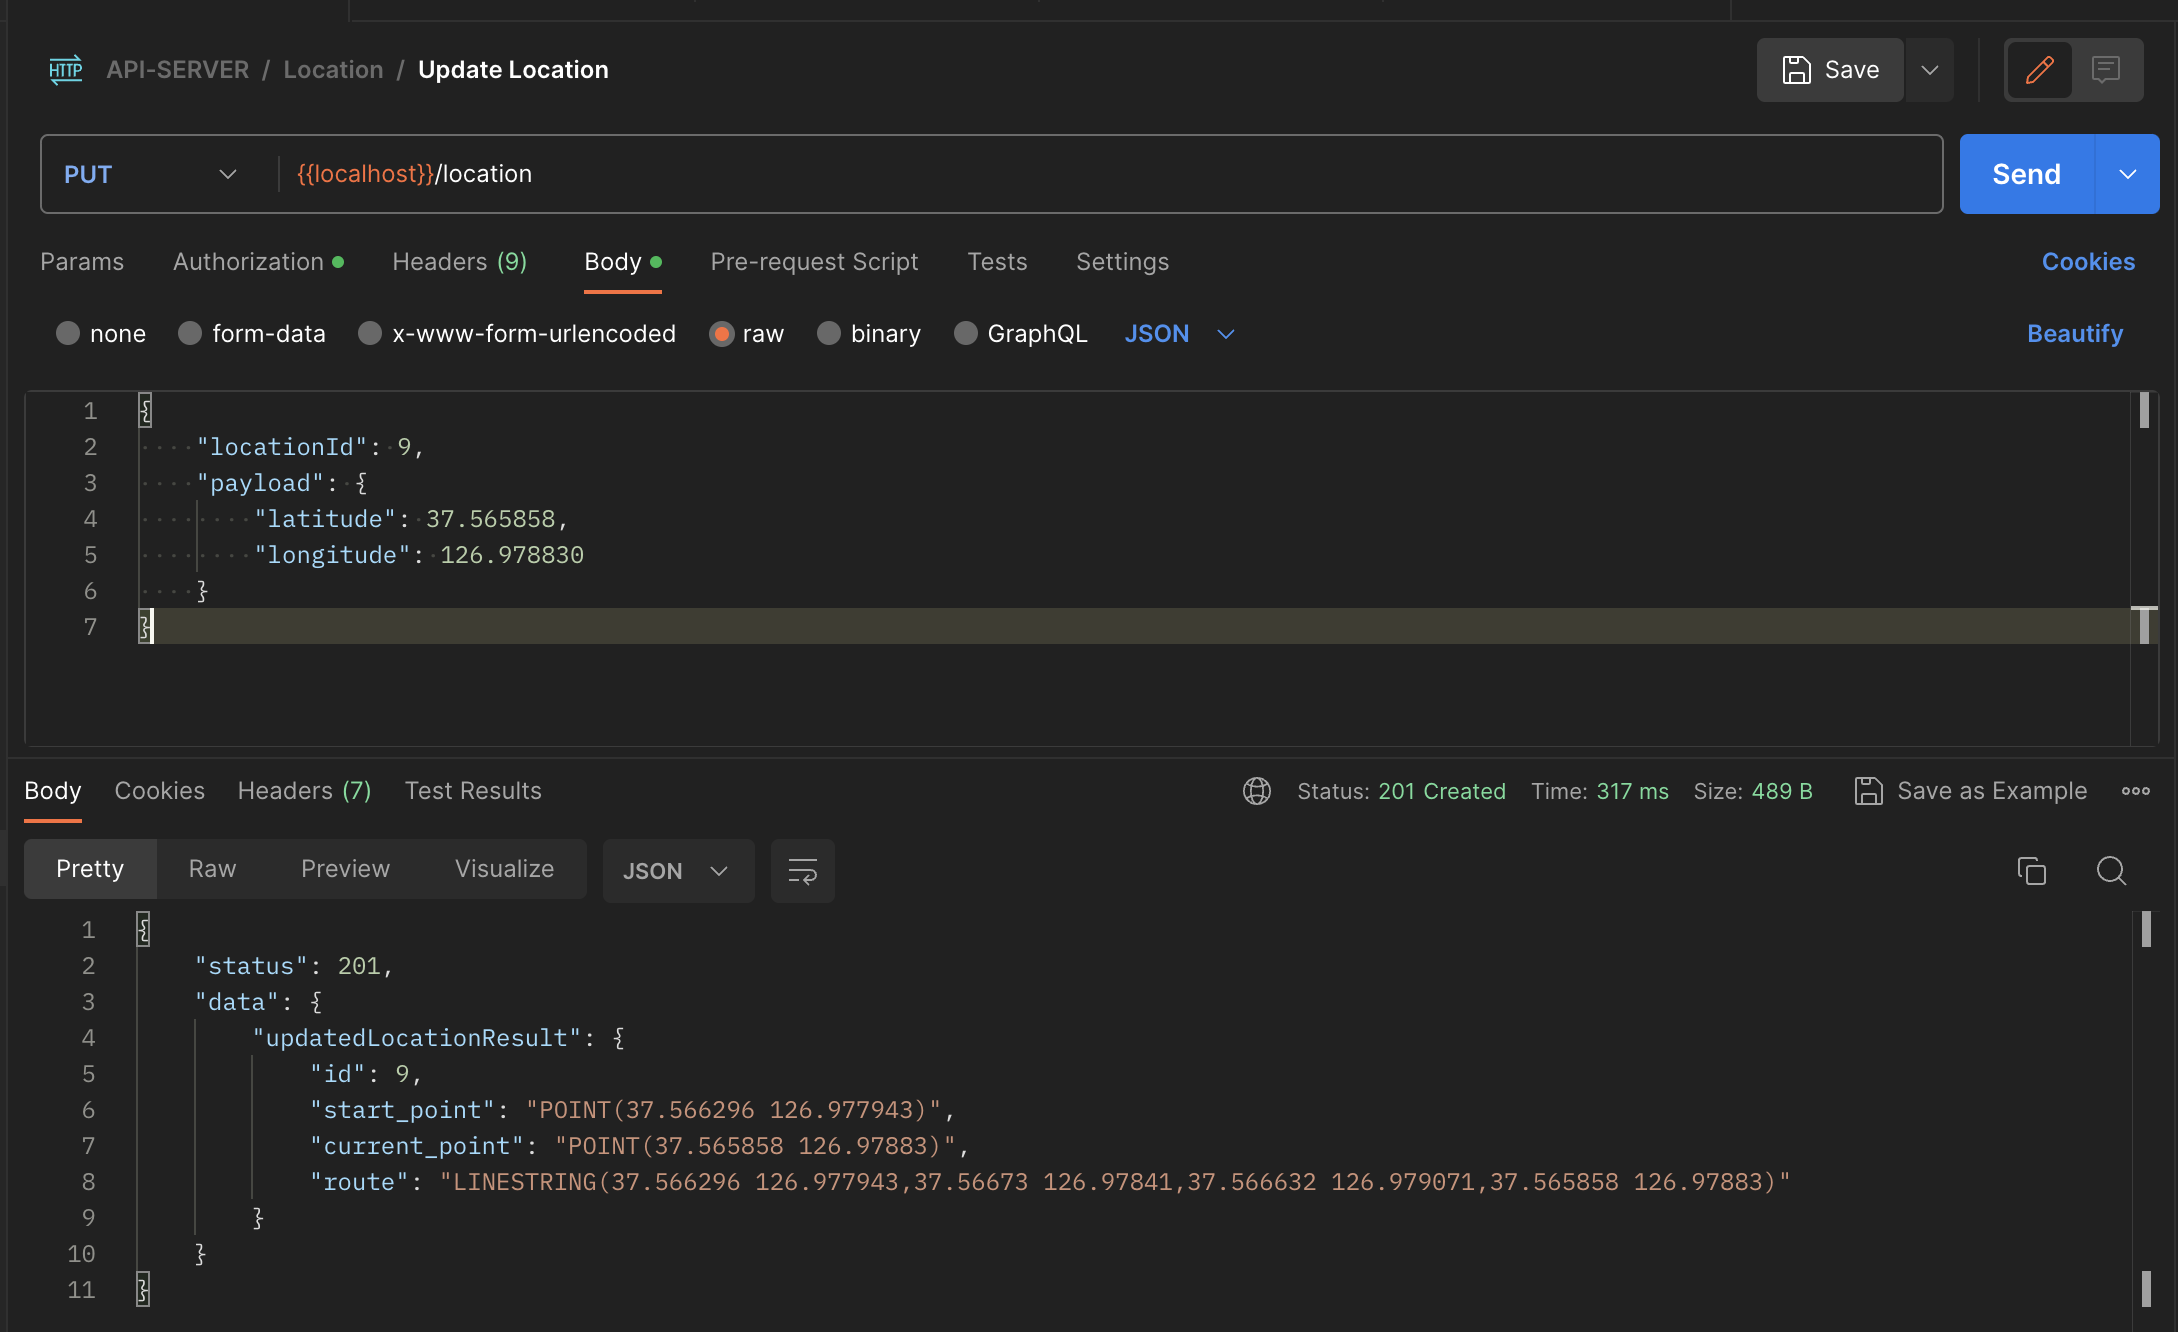The image size is (2178, 1332).
Task: Click the floppy disk Save icon
Action: pos(1796,70)
